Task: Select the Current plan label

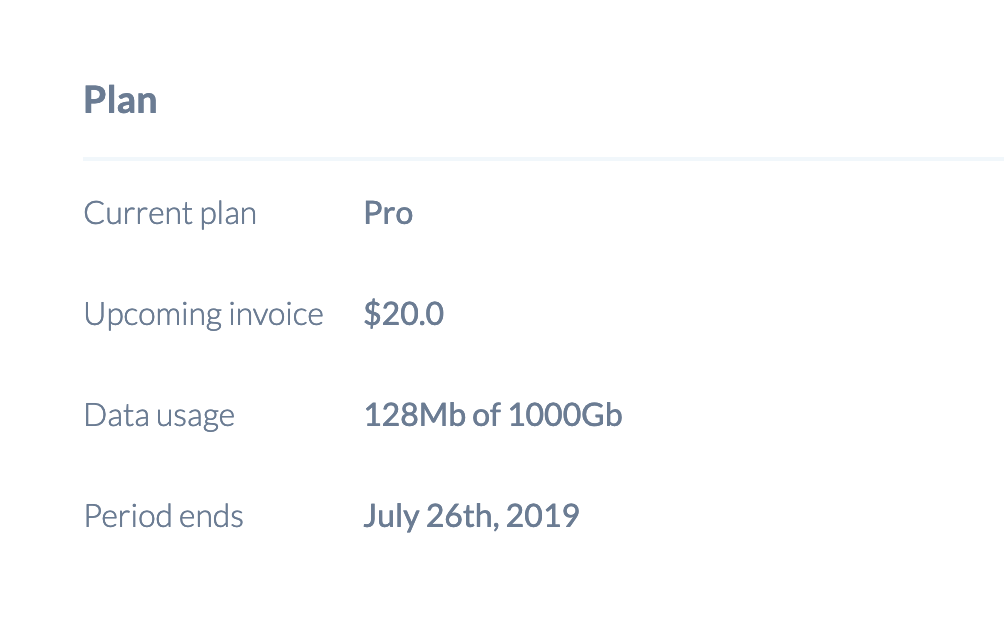Action: click(170, 214)
